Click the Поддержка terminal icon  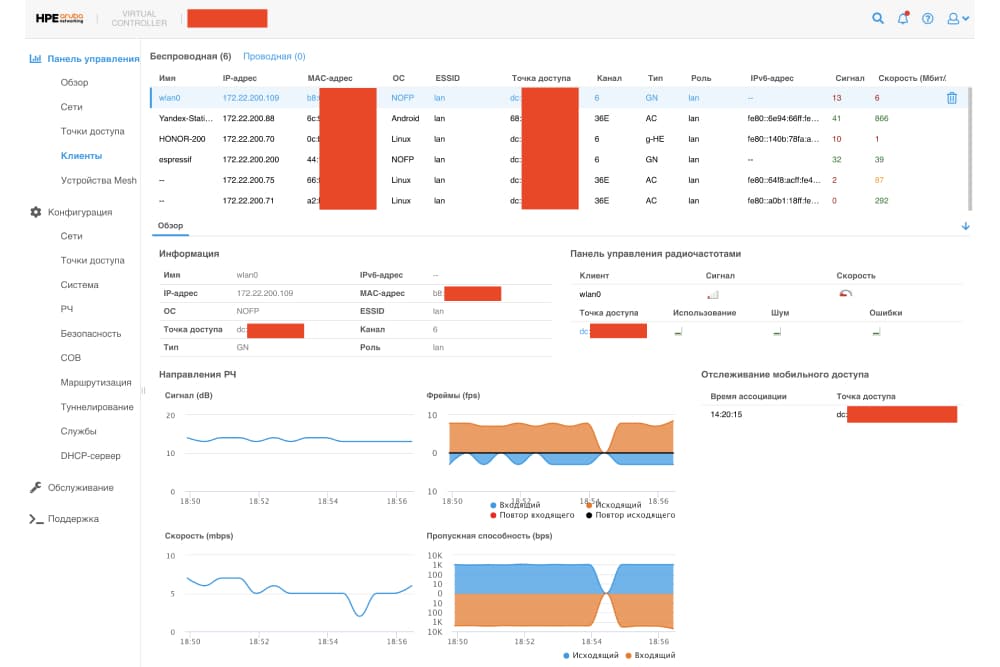(35, 519)
